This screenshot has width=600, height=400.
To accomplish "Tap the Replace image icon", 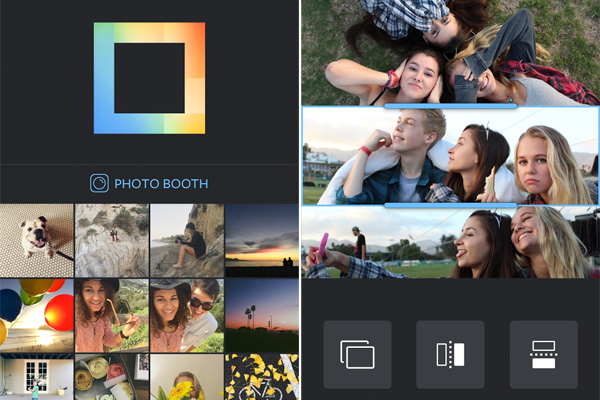I will [x=357, y=354].
